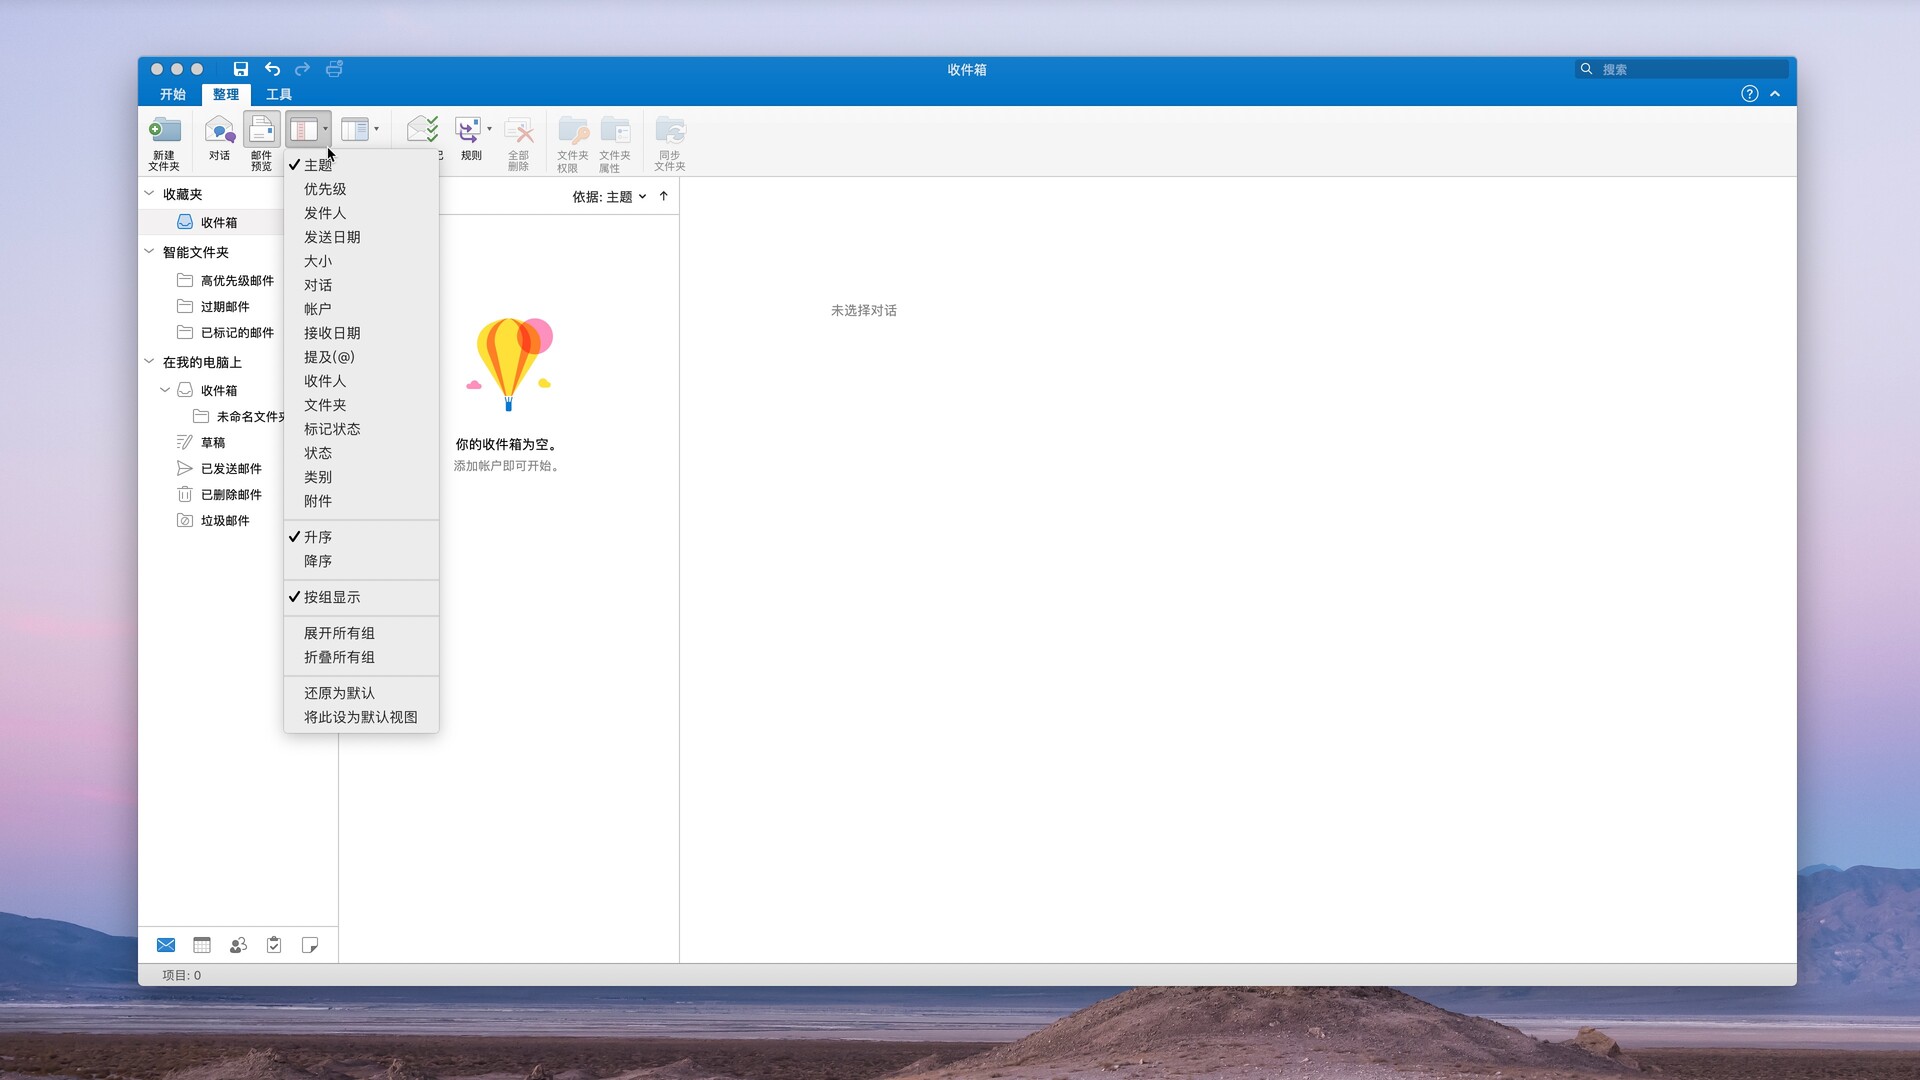
Task: Open the 垃圾邮件 folder
Action: [x=225, y=520]
